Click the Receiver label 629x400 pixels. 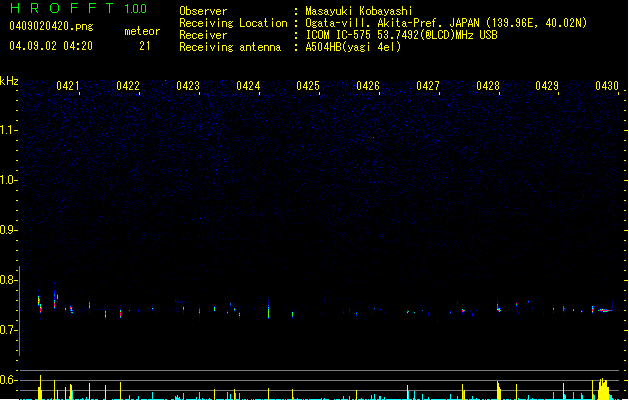click(203, 35)
